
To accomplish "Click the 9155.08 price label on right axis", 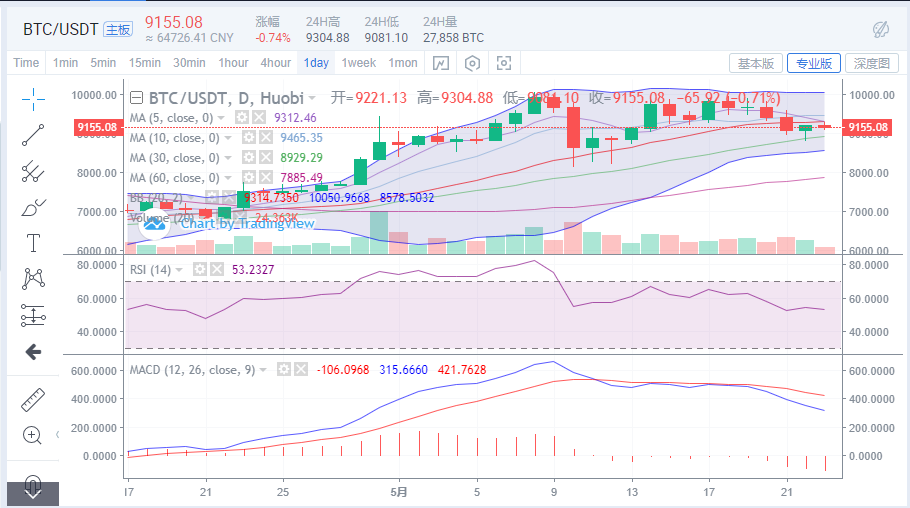I will (868, 127).
